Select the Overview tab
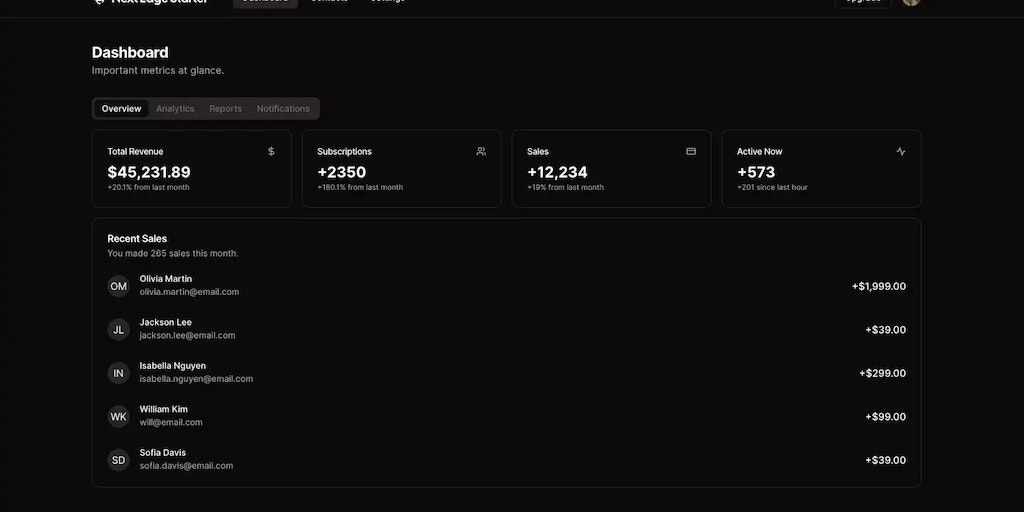 point(121,108)
